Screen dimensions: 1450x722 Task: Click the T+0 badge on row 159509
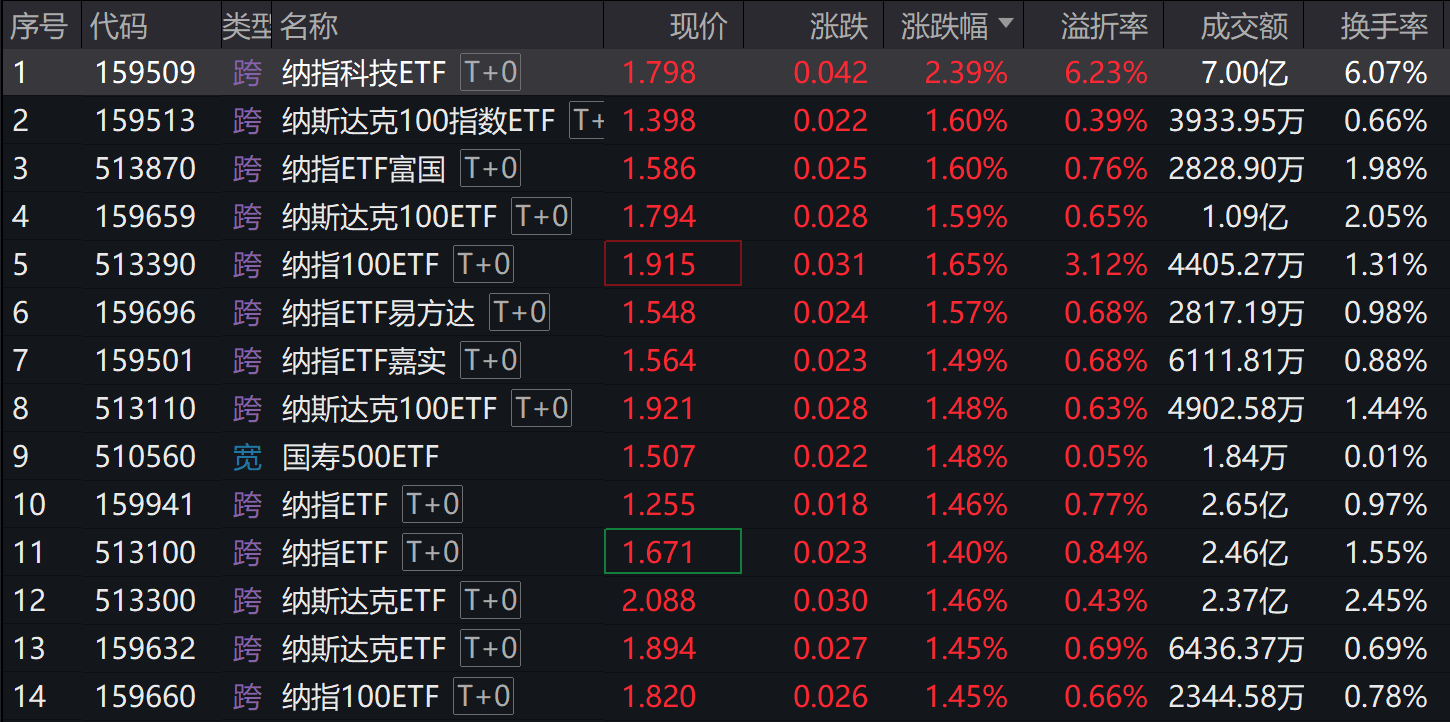click(x=490, y=73)
